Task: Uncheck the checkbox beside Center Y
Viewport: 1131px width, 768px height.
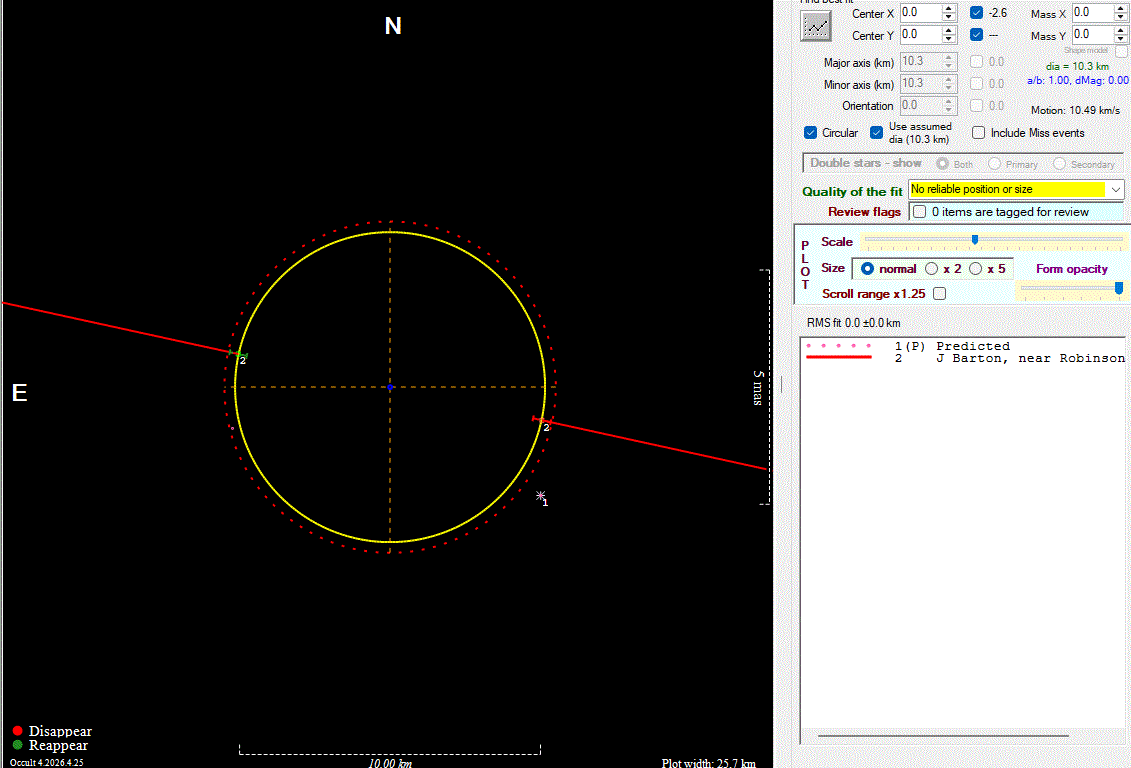Action: pos(977,35)
